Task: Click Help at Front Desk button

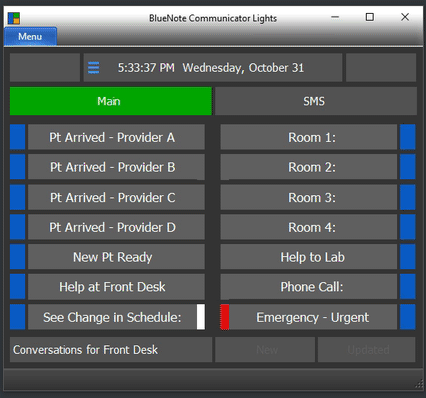Action: (116, 287)
